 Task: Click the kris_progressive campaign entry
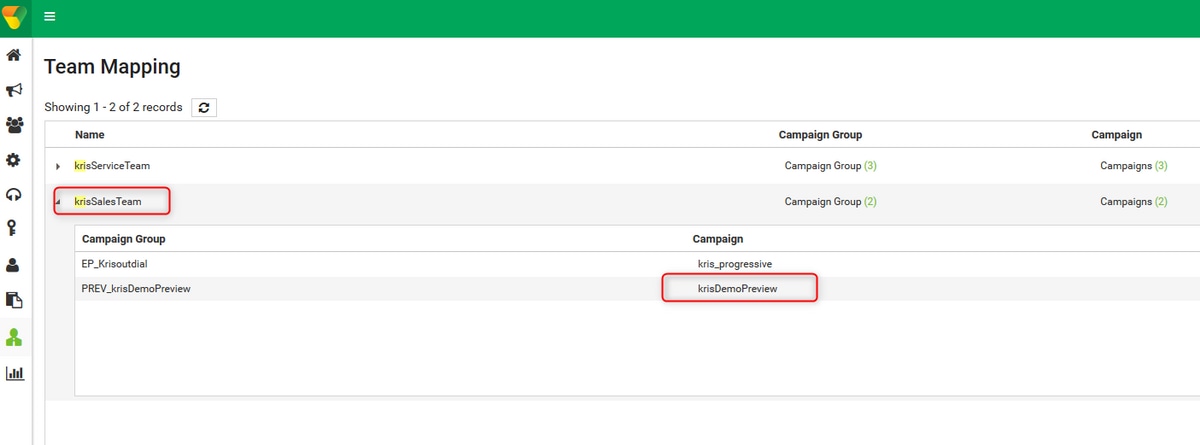735,263
